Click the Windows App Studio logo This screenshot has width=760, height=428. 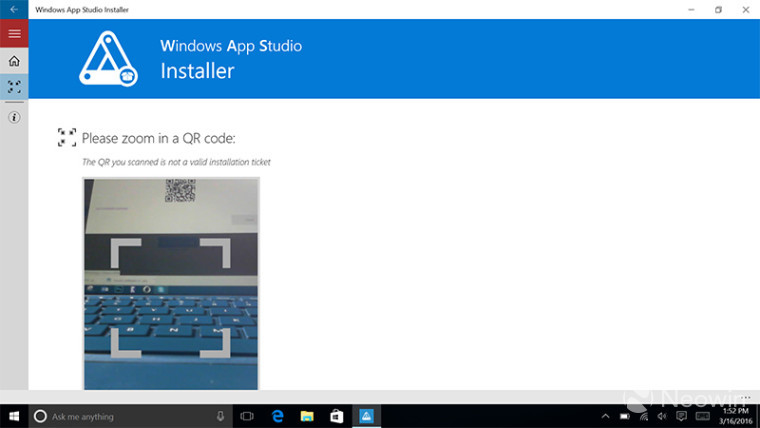tap(109, 59)
